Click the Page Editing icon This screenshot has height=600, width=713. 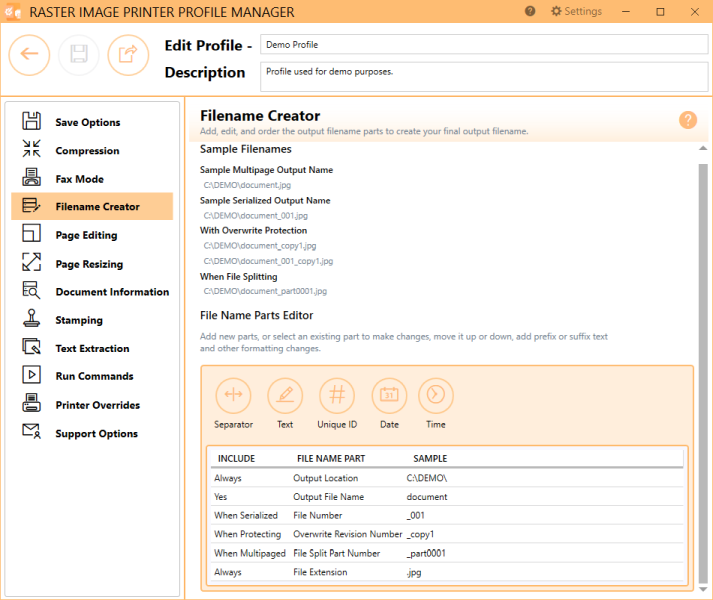[31, 234]
